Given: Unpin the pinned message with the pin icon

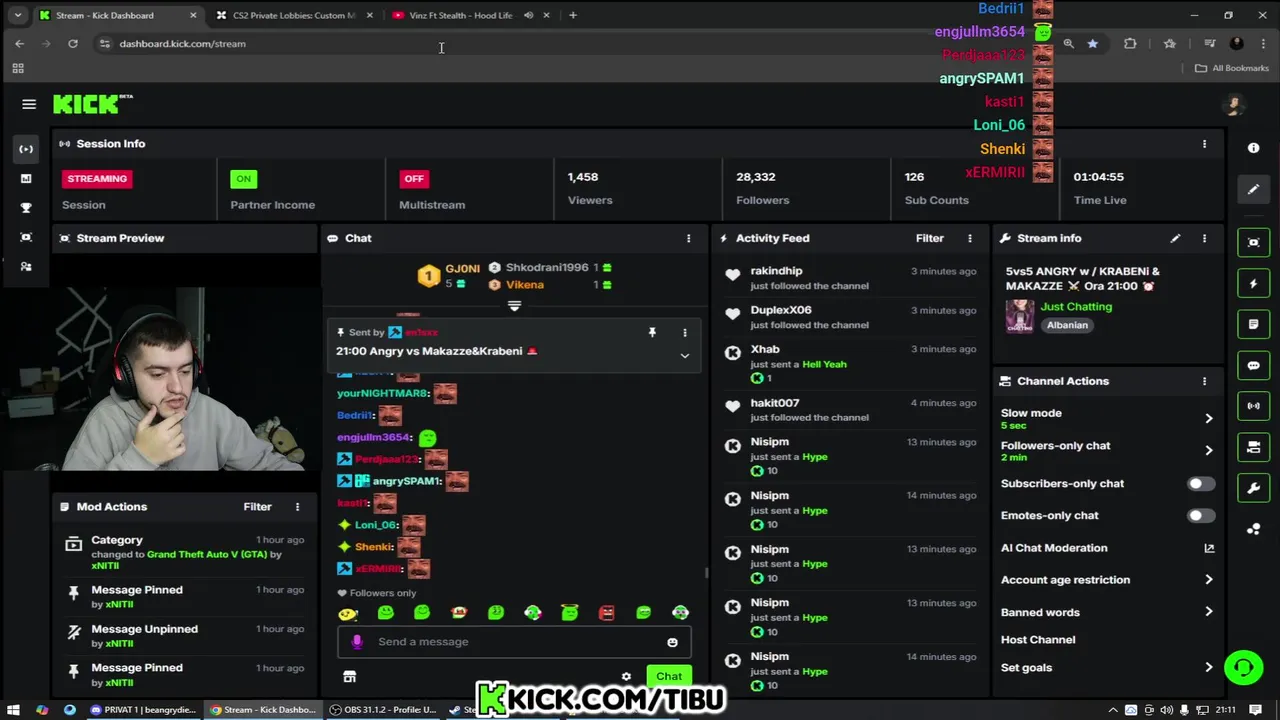Looking at the screenshot, I should pos(652,332).
